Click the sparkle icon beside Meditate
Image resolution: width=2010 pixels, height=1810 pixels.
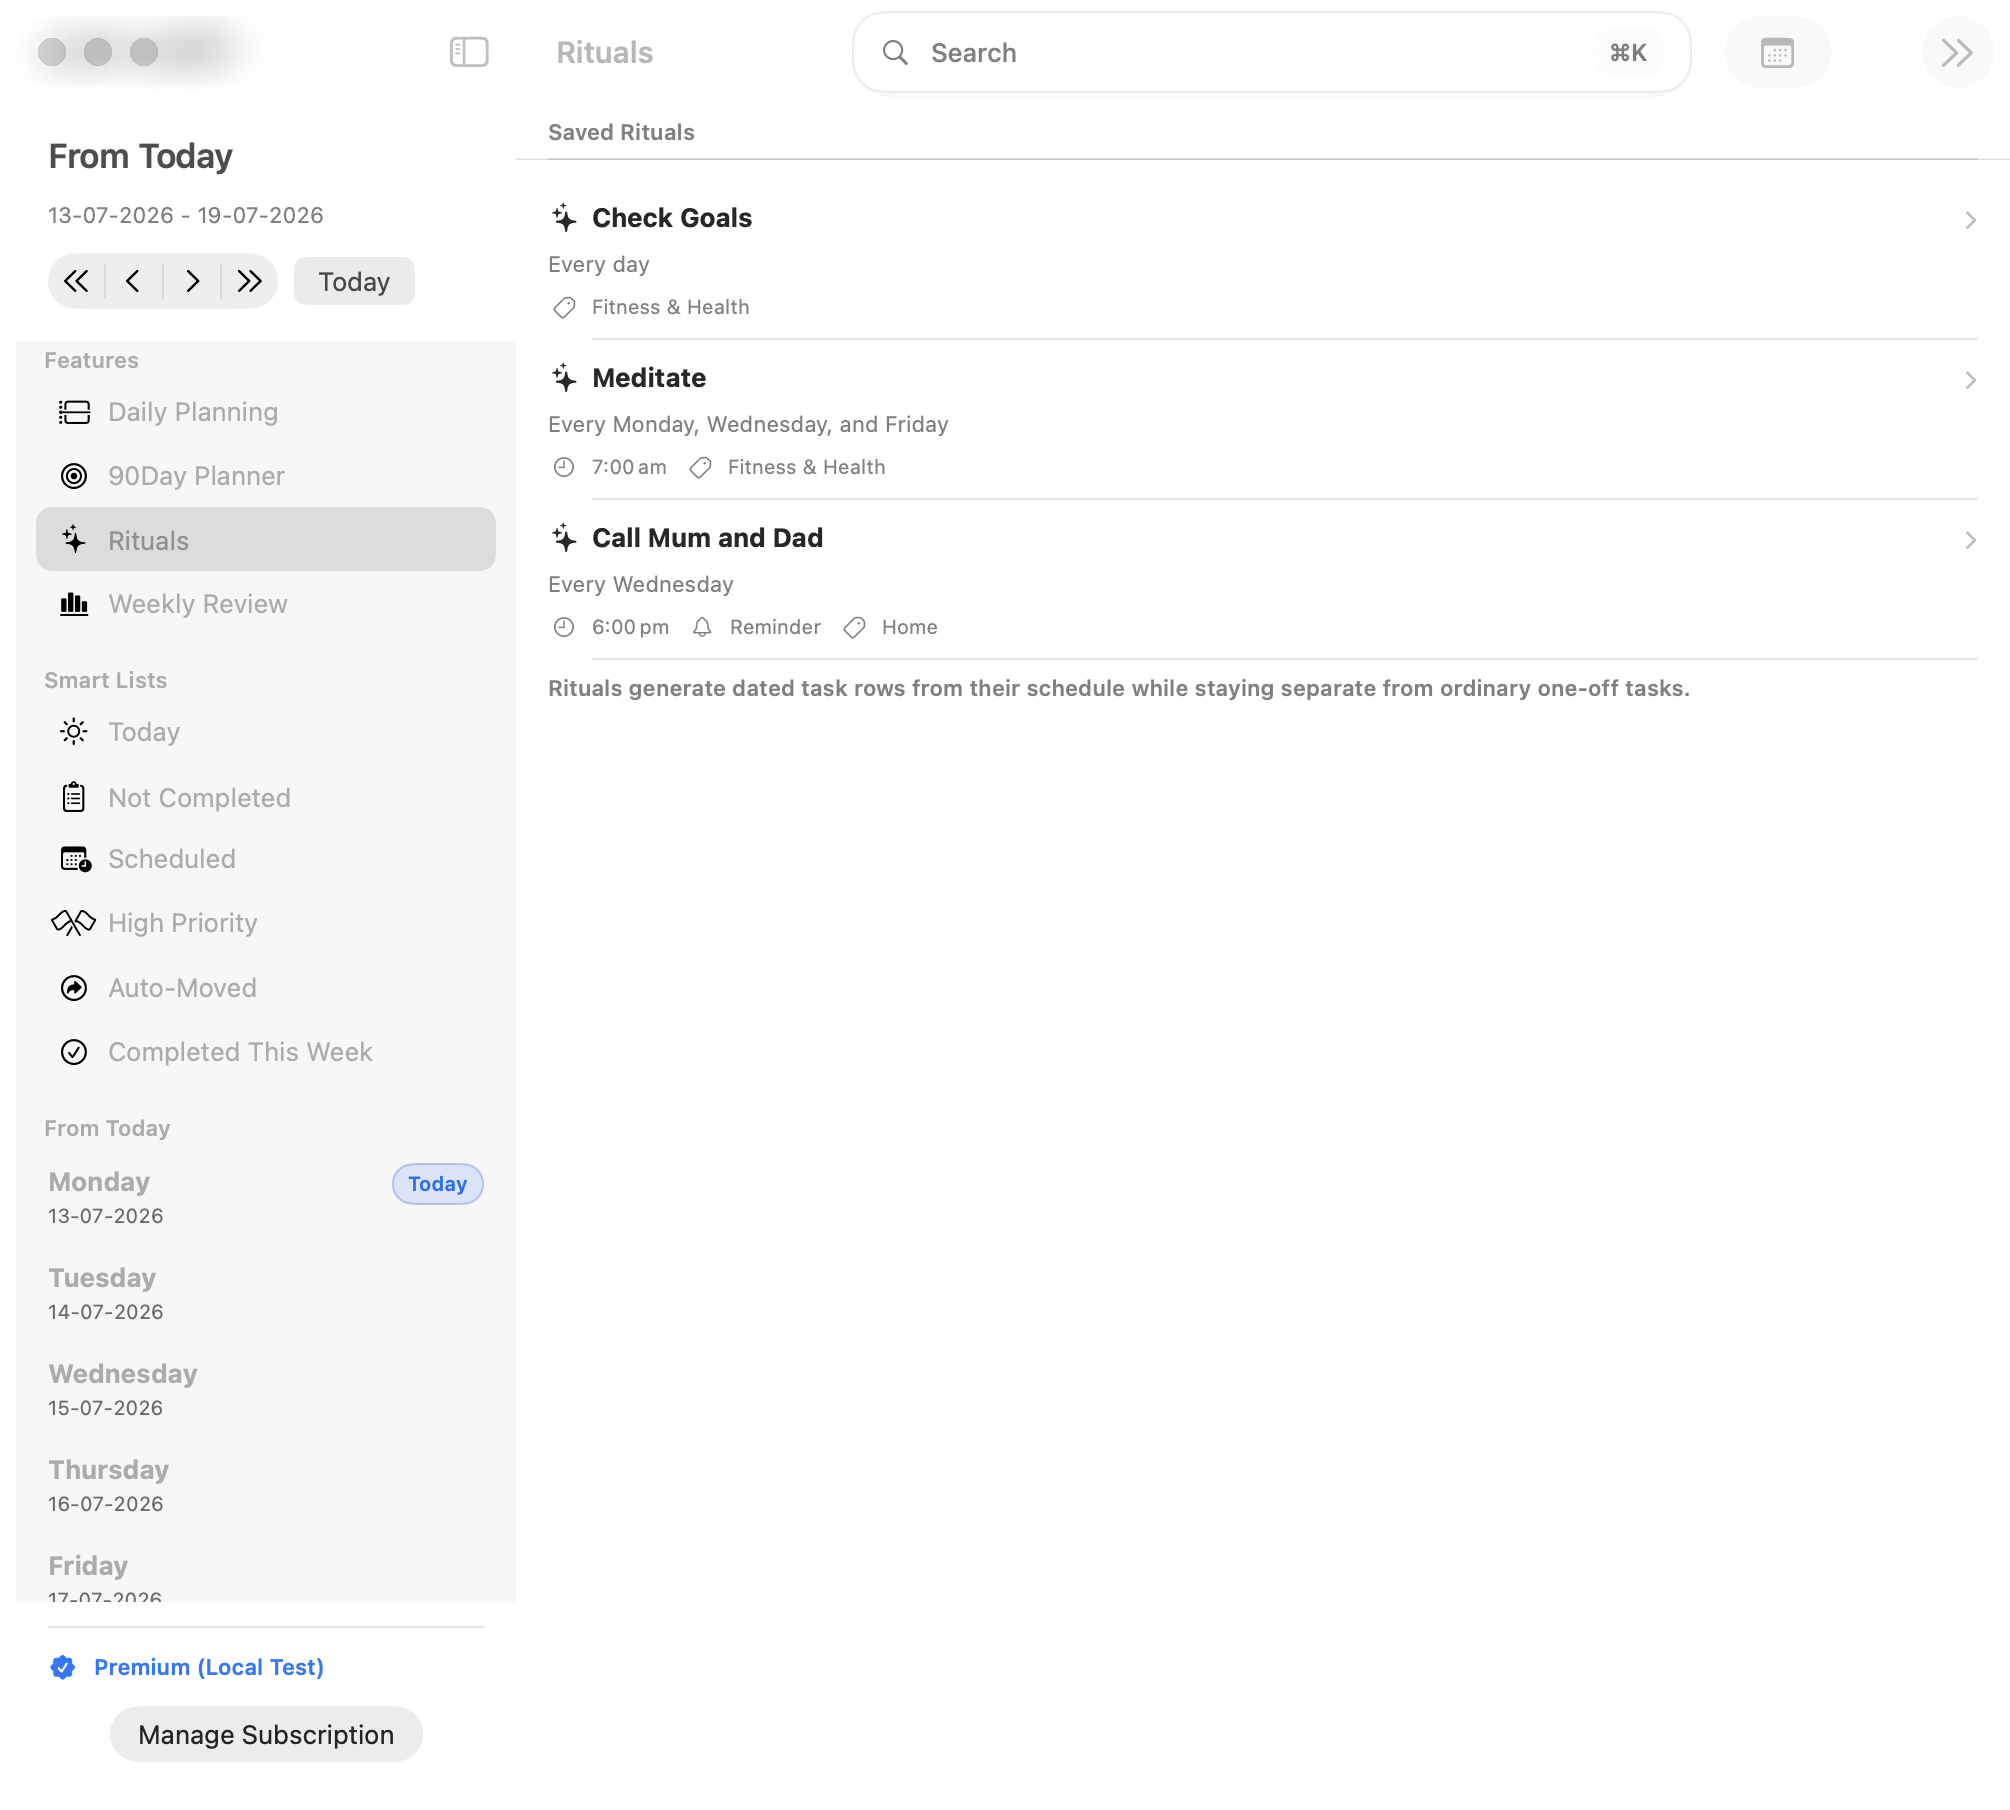coord(564,377)
